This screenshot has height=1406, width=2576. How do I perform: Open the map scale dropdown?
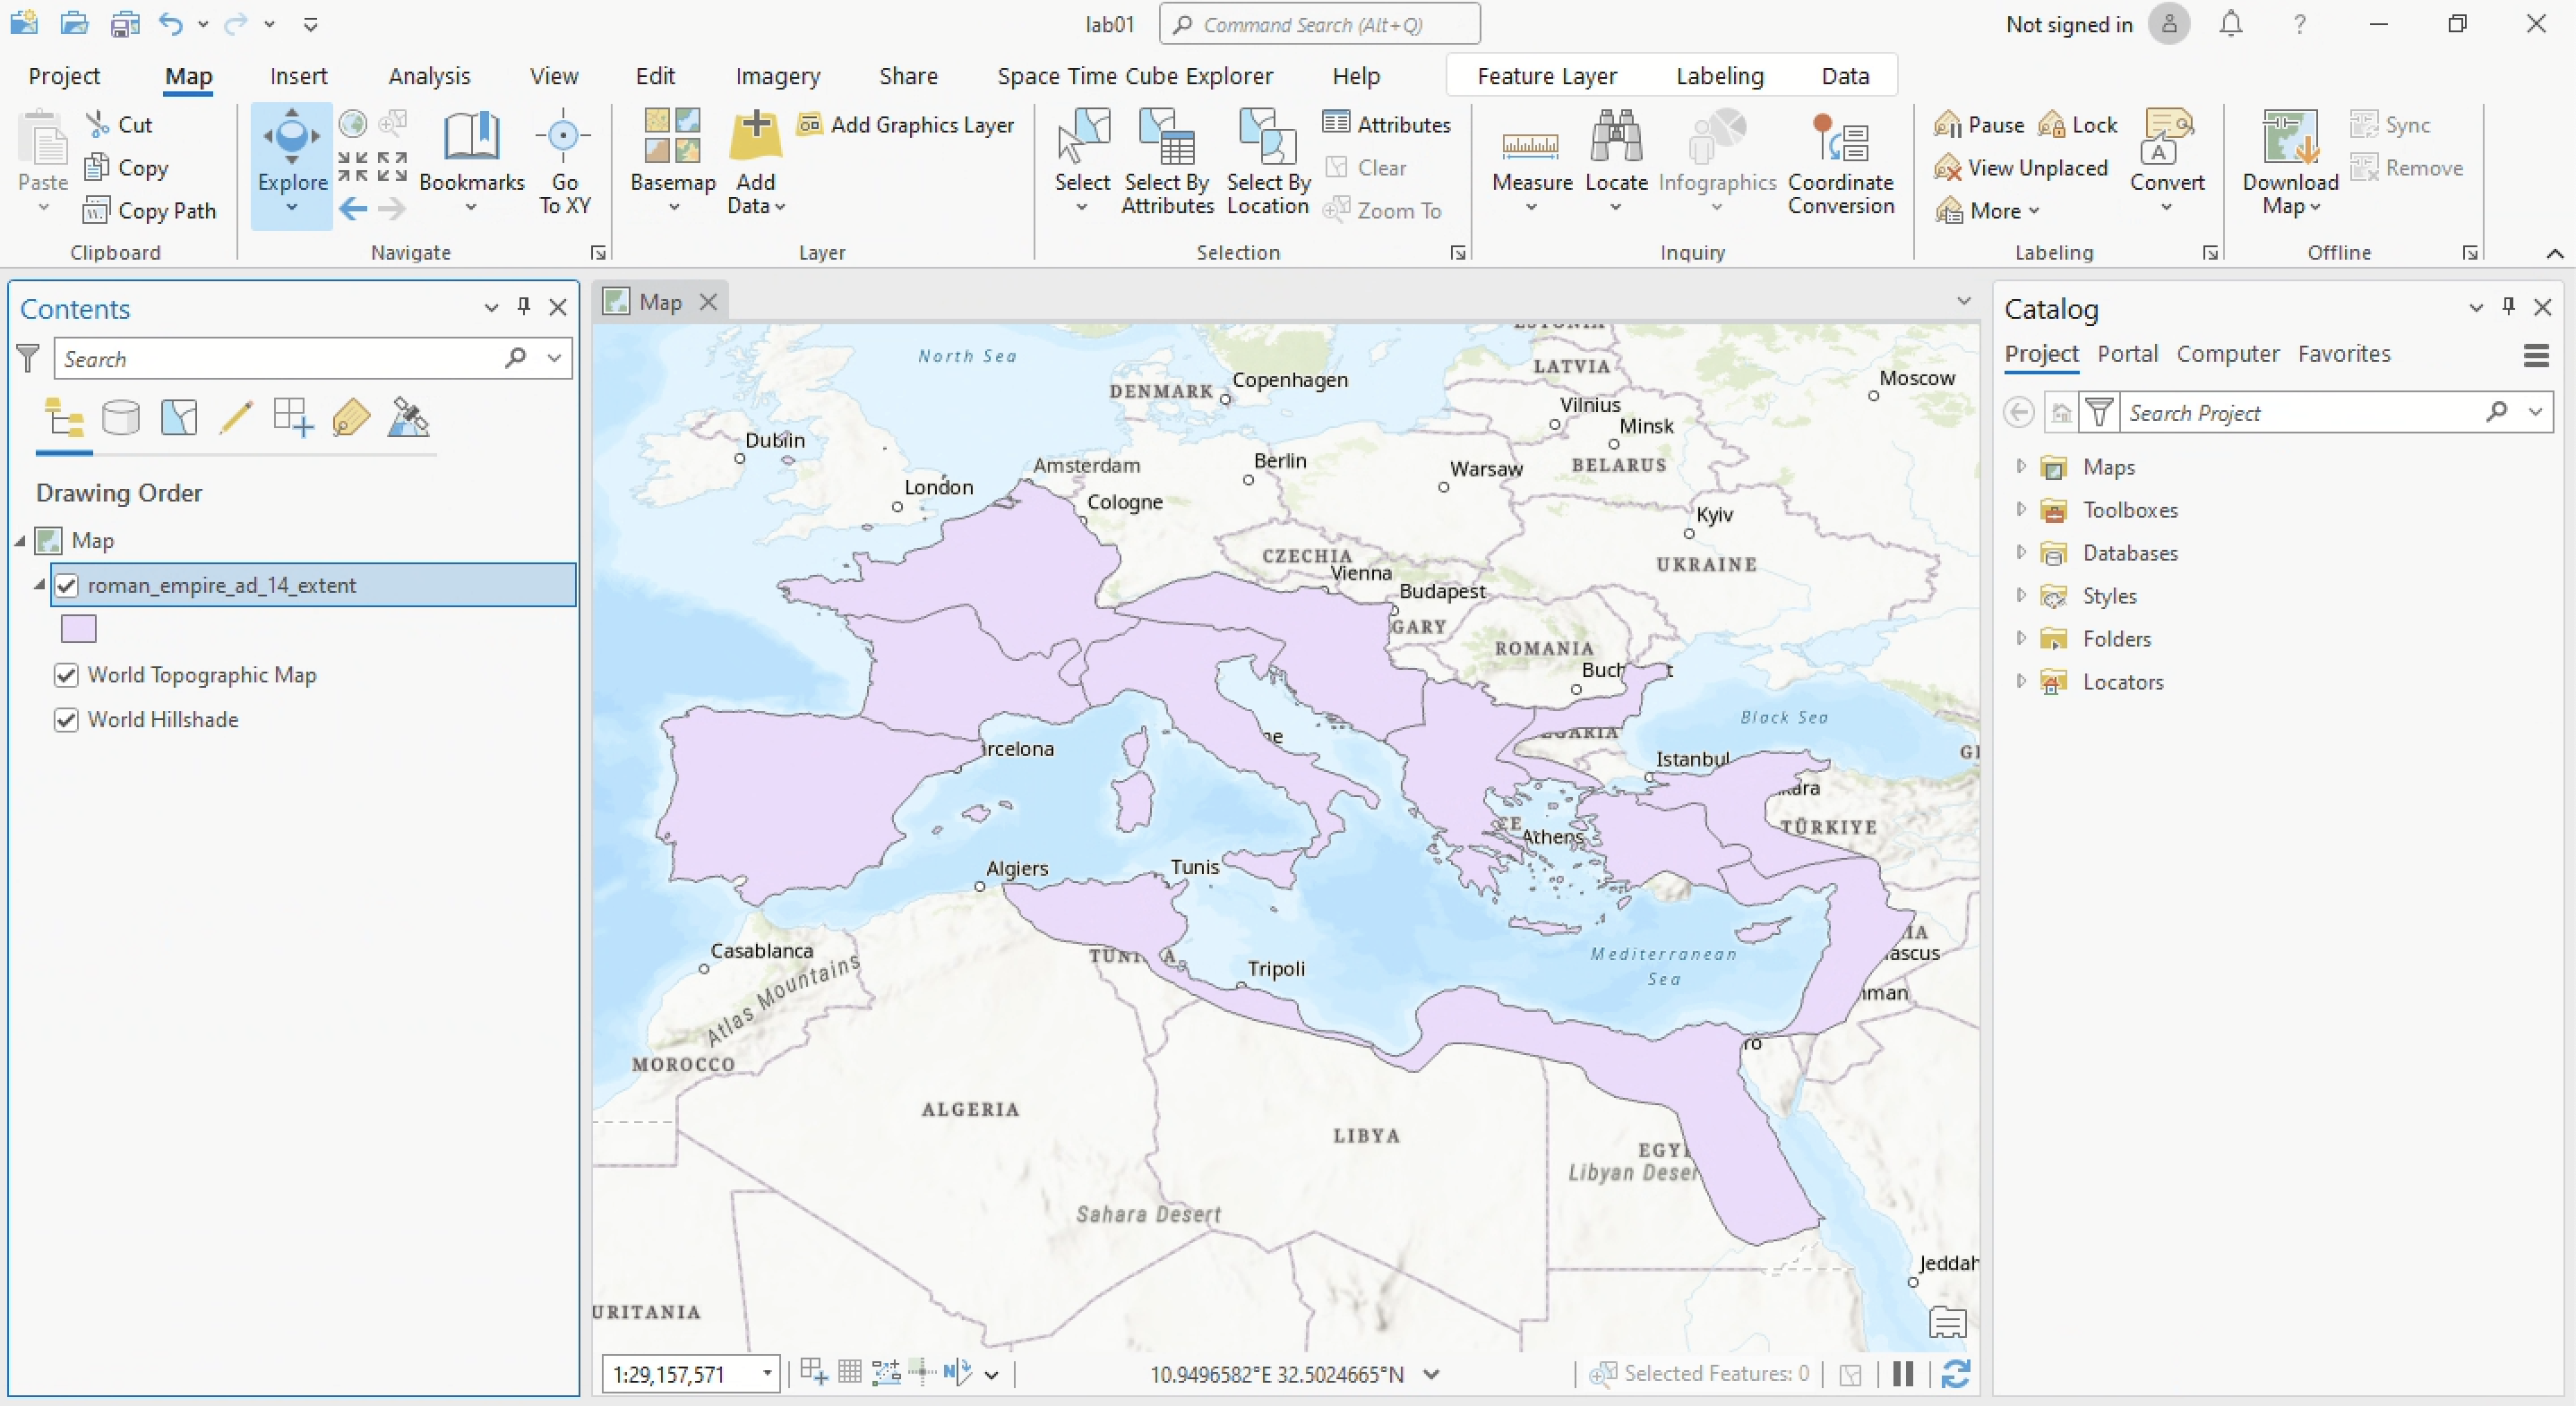[767, 1374]
